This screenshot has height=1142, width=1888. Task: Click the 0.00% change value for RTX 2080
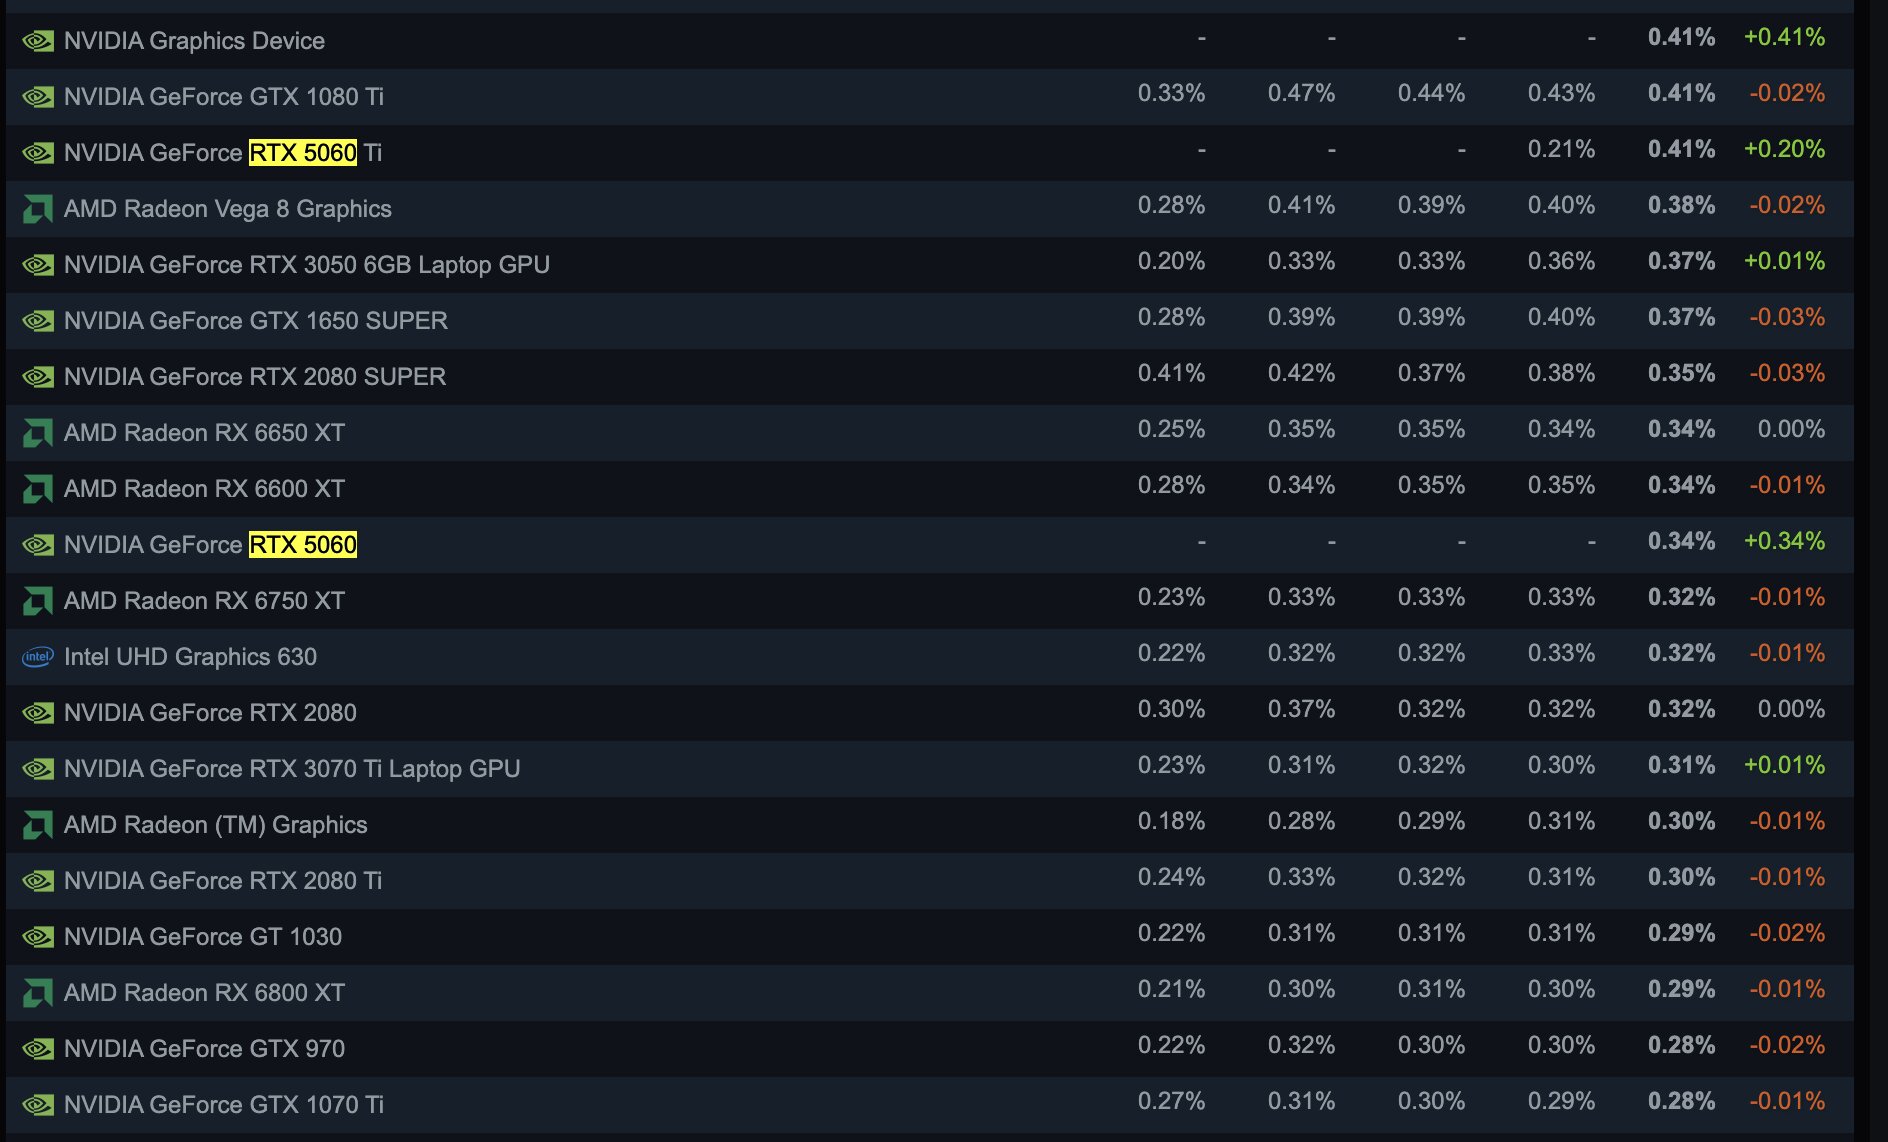[1791, 709]
